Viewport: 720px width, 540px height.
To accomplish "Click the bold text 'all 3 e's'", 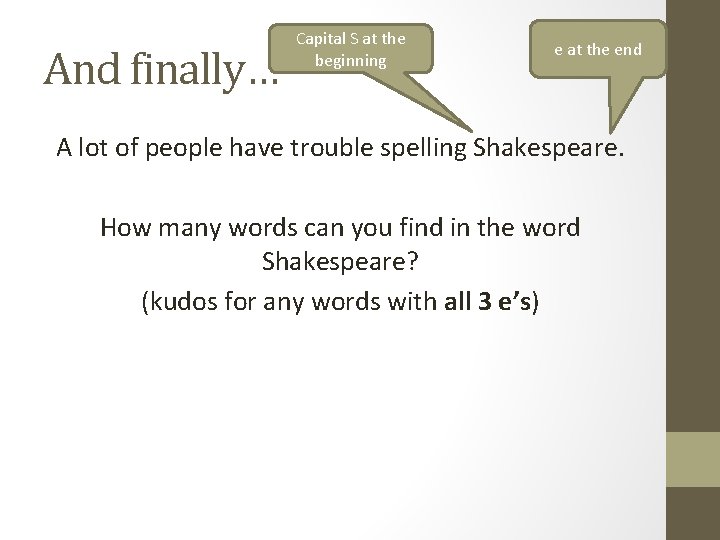I will 488,301.
